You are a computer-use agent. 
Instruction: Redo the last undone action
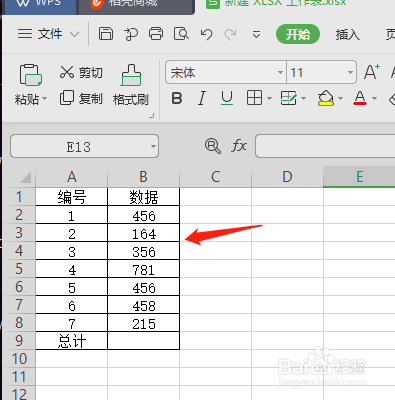tap(230, 34)
